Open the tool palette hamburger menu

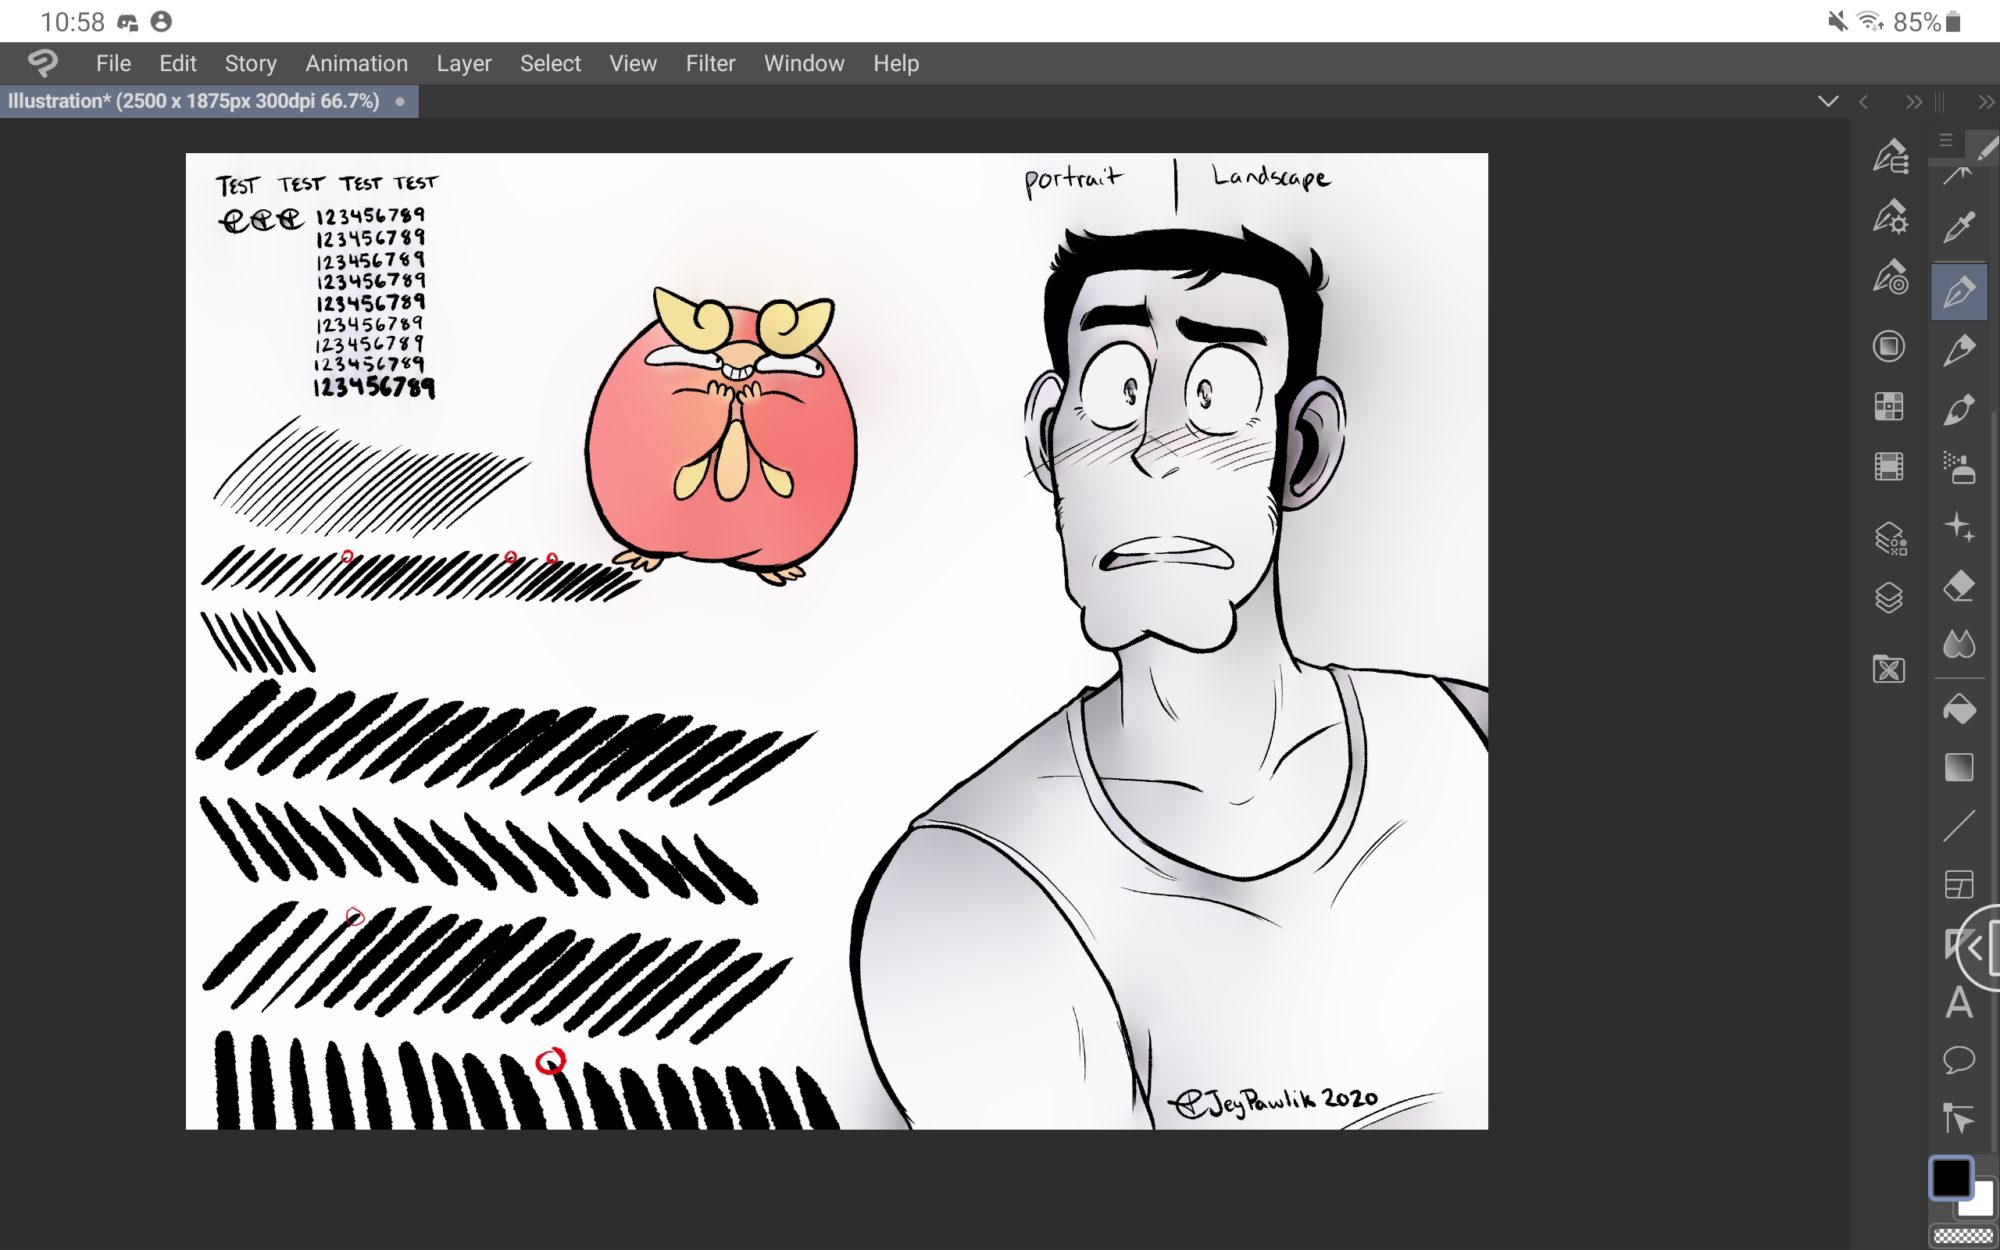tap(1946, 140)
